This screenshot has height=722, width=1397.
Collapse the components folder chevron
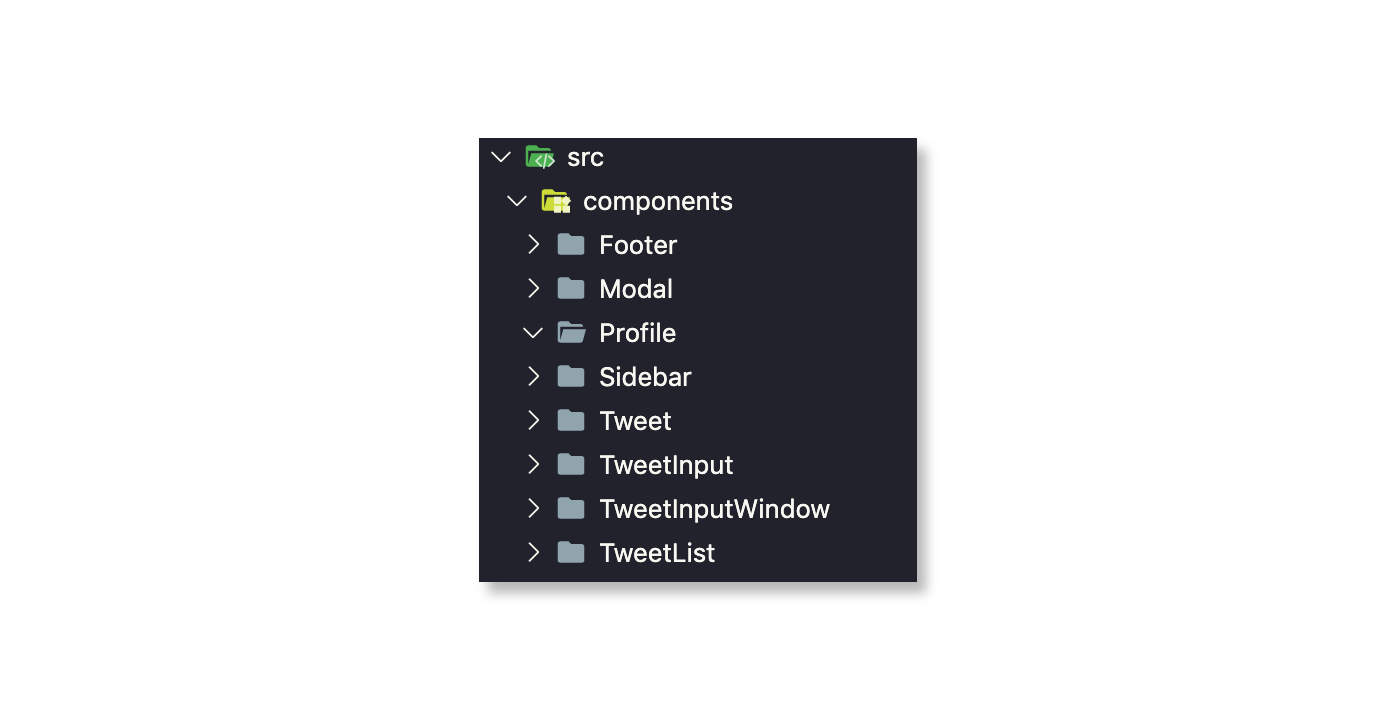[x=517, y=201]
